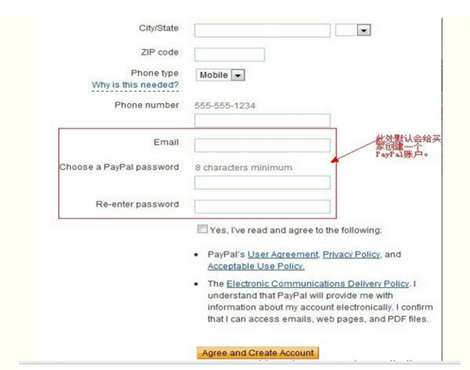Viewport: 470px width, 370px height.
Task: Click the state selector box
Action: [353, 30]
